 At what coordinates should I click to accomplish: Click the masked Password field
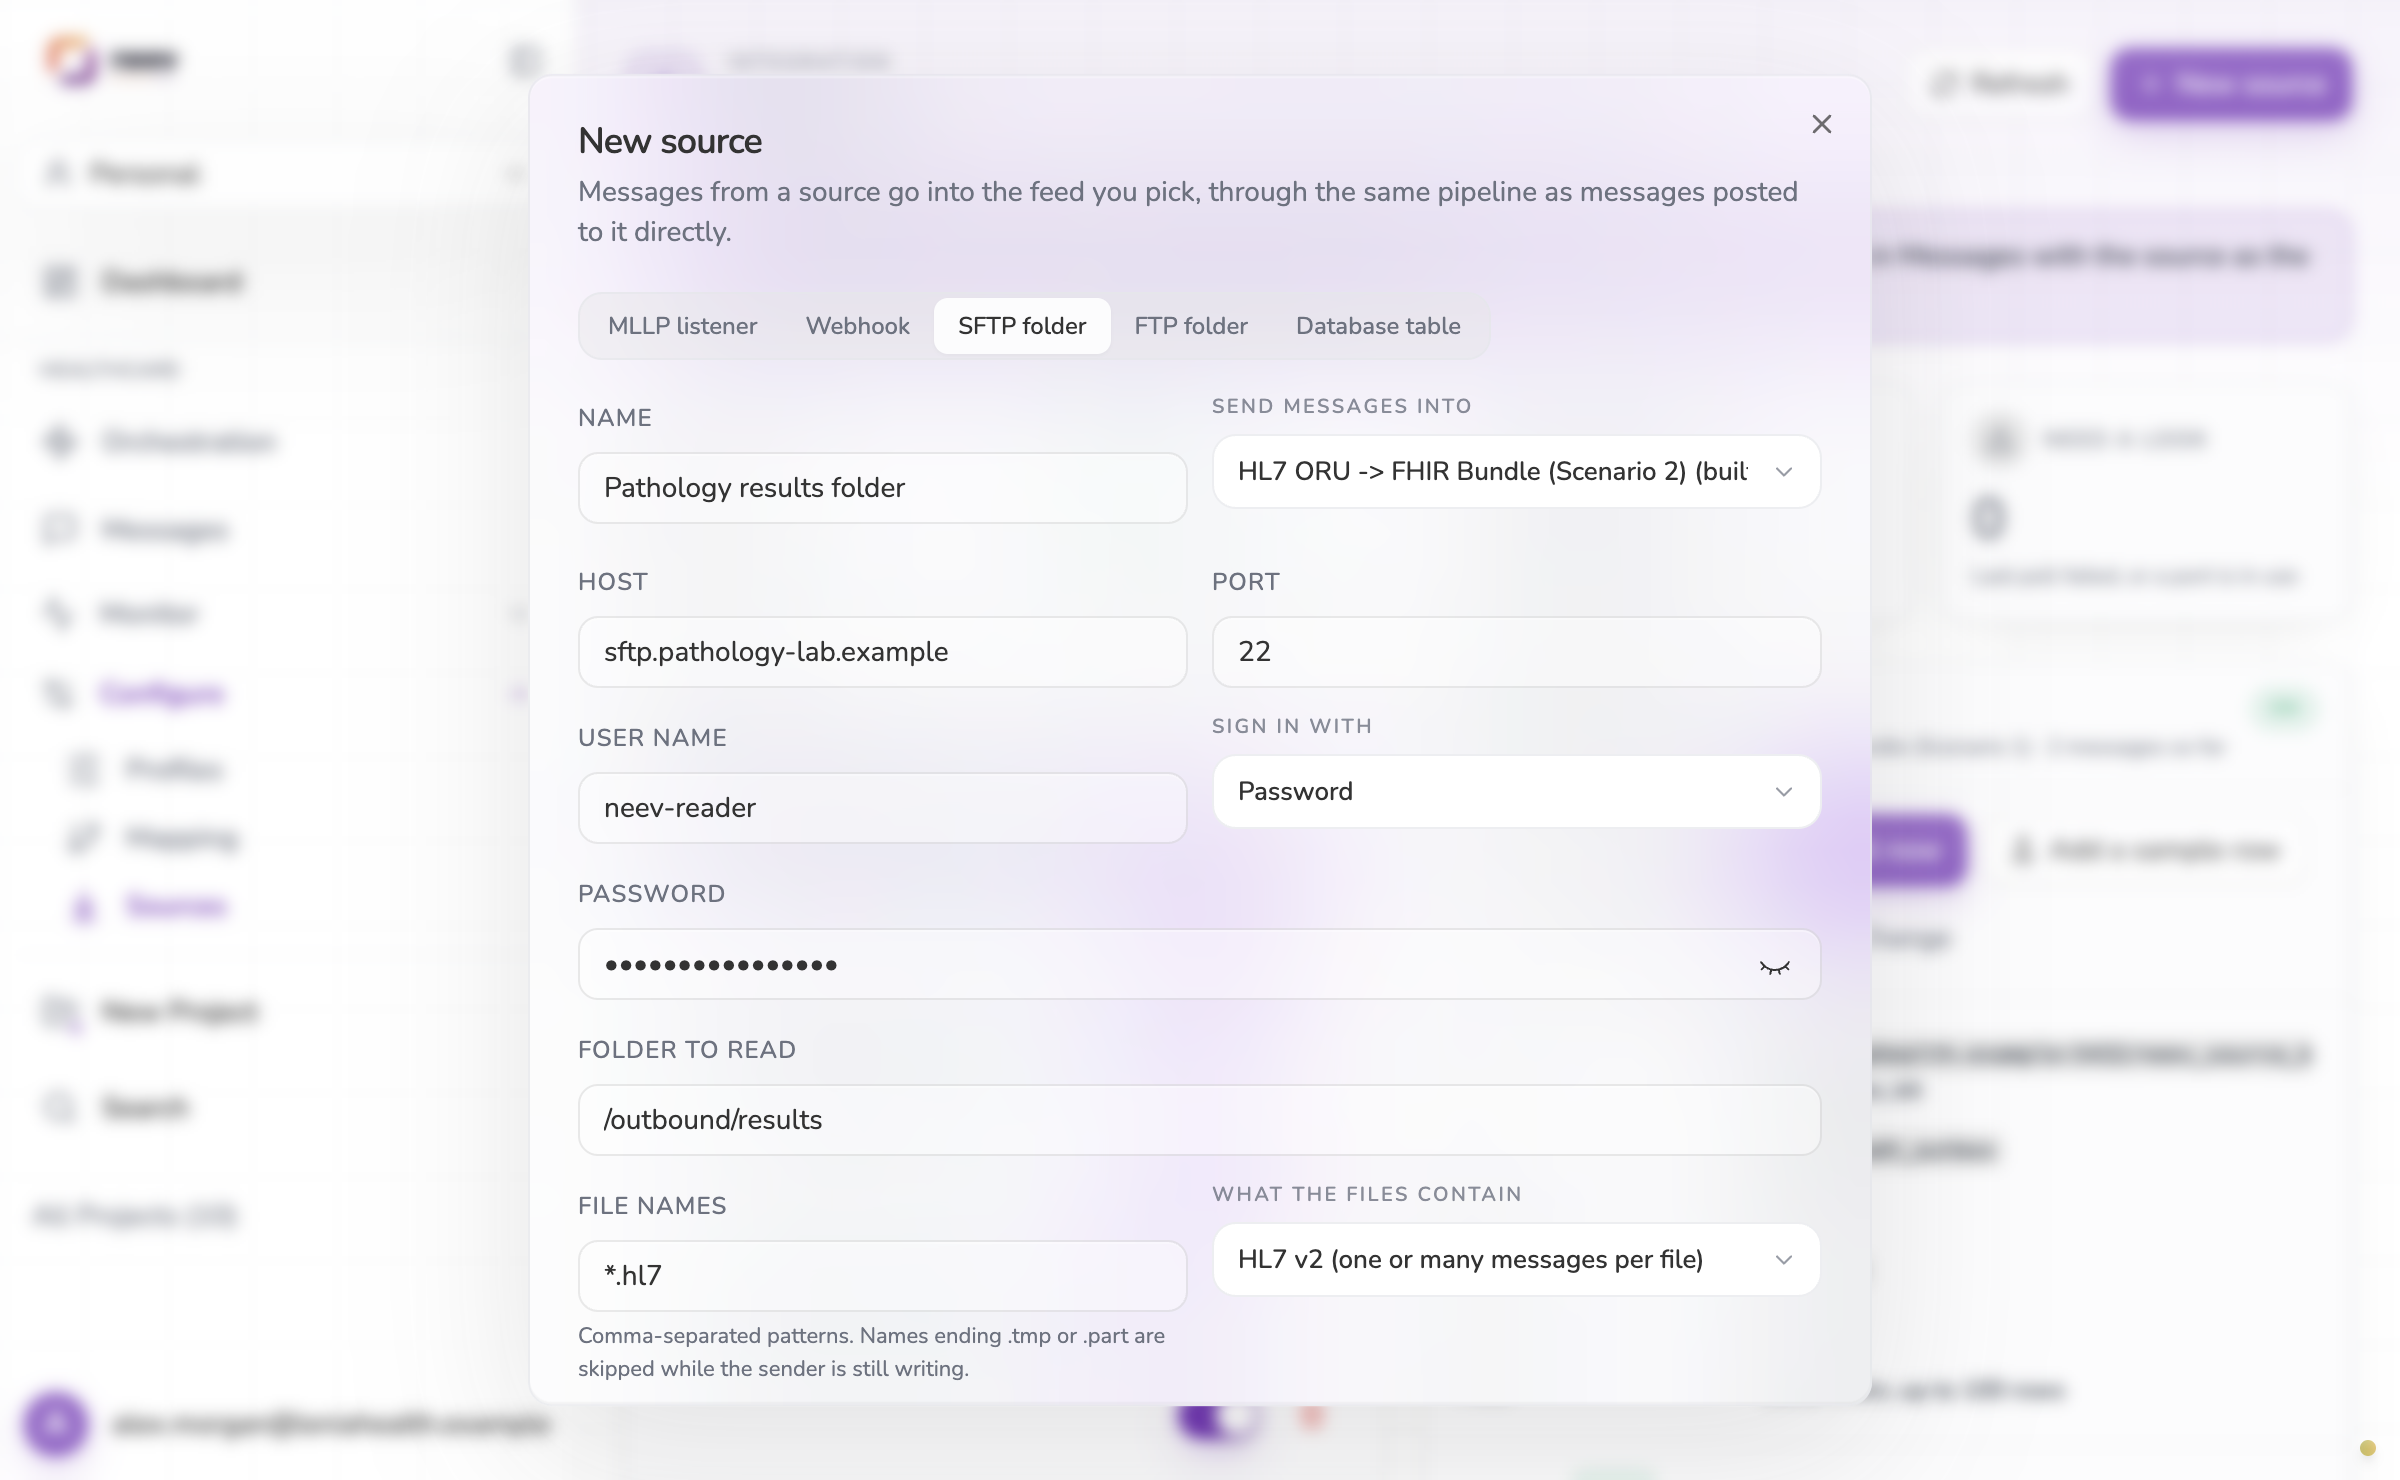1199,964
